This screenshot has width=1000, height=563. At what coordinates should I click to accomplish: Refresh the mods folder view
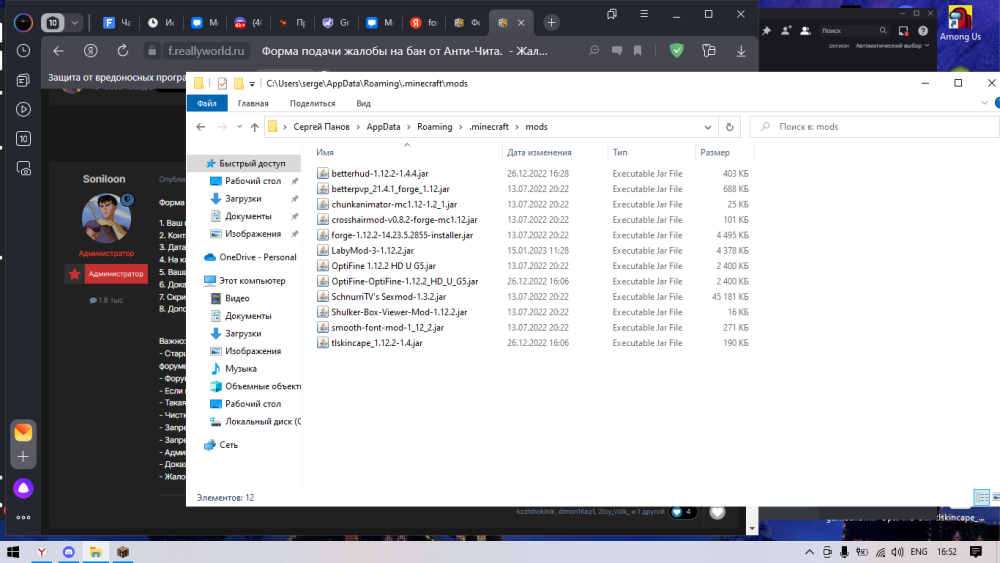point(730,127)
